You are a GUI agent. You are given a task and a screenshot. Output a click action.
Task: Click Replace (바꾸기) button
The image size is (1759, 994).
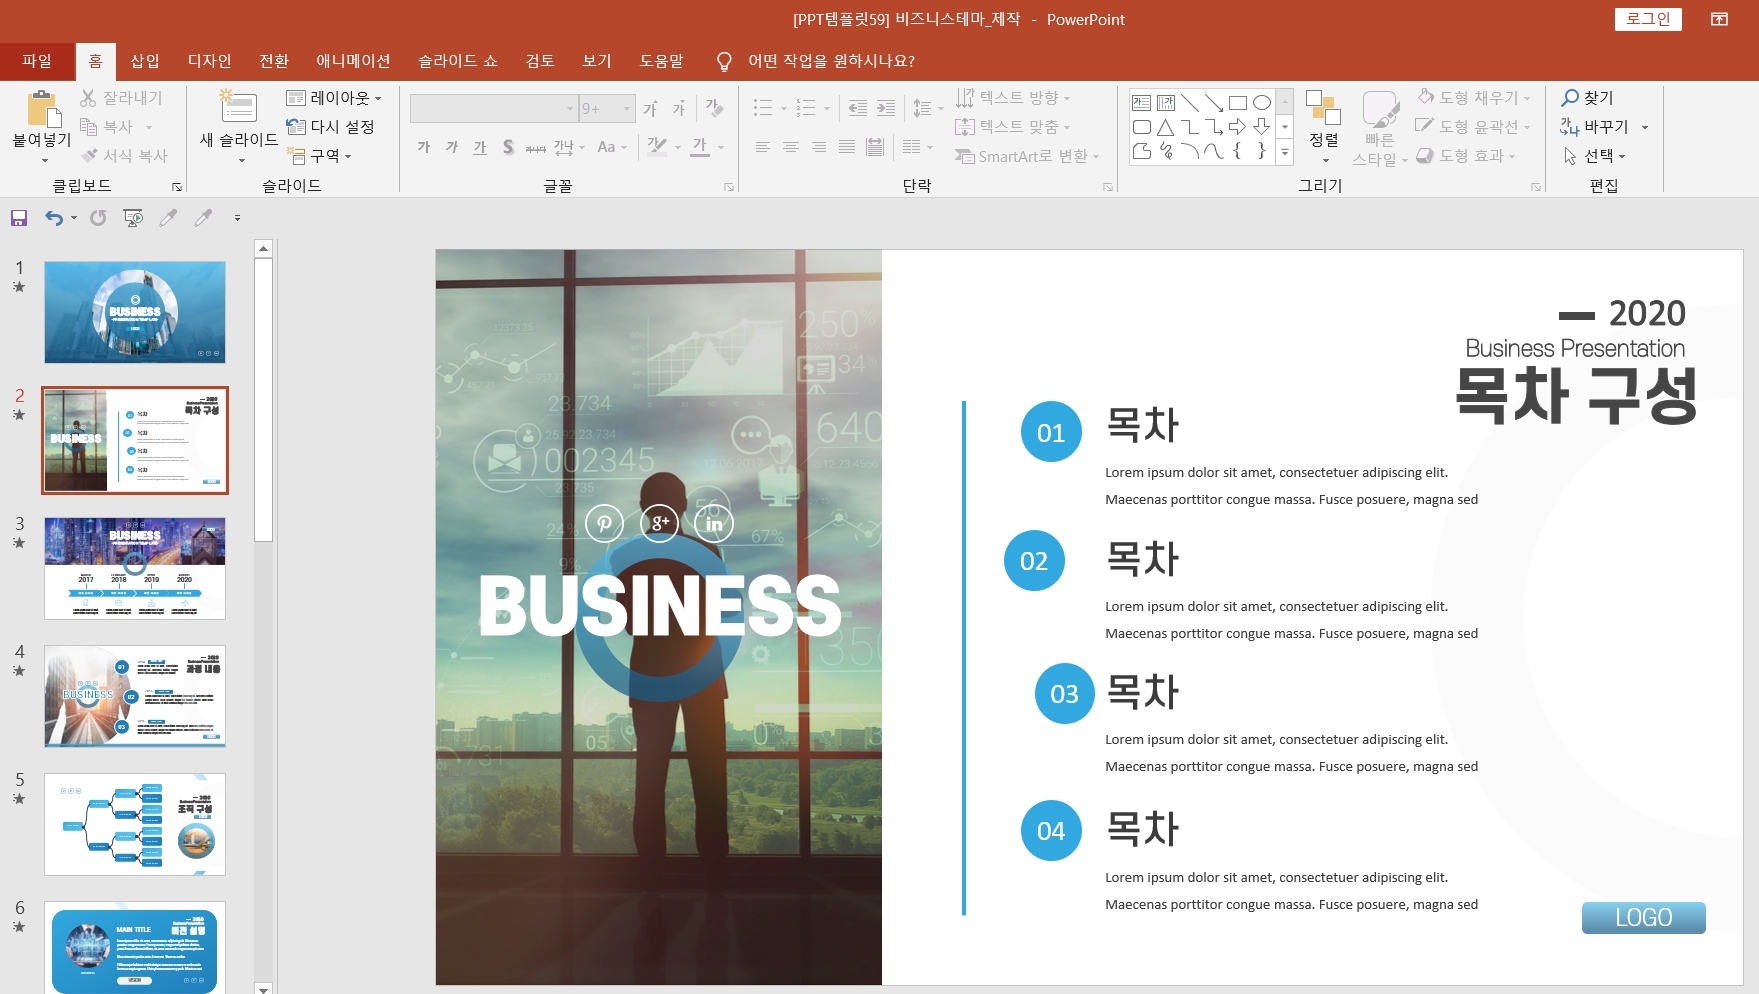coord(1596,127)
